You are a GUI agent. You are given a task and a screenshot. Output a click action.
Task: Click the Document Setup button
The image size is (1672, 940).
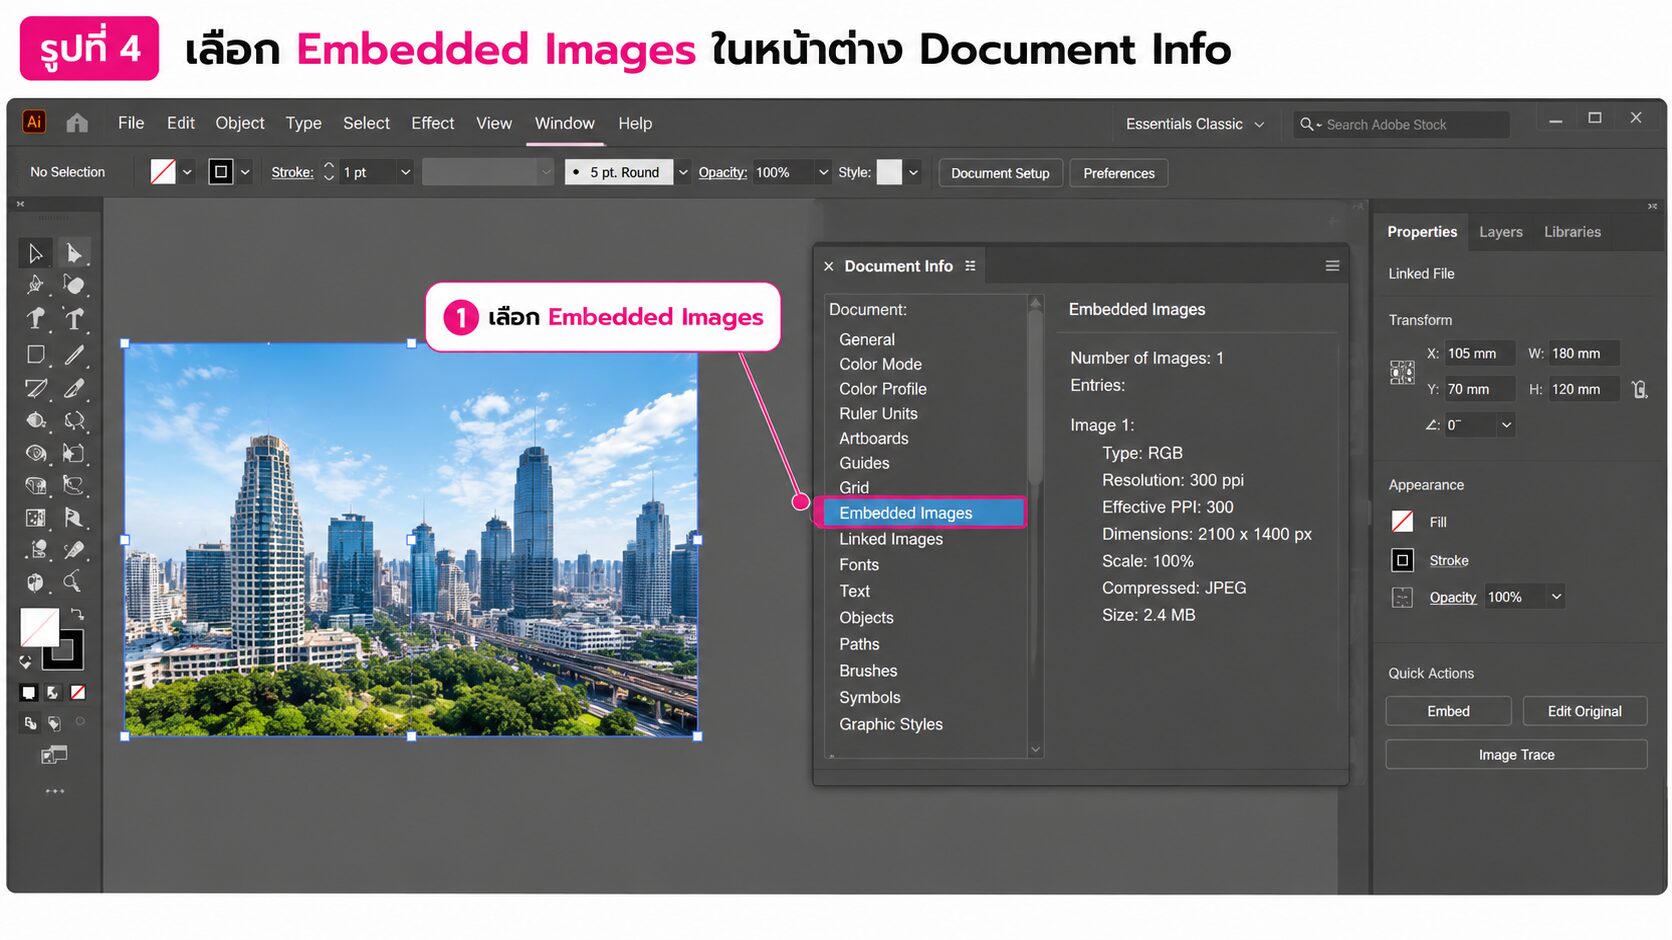coord(1000,173)
